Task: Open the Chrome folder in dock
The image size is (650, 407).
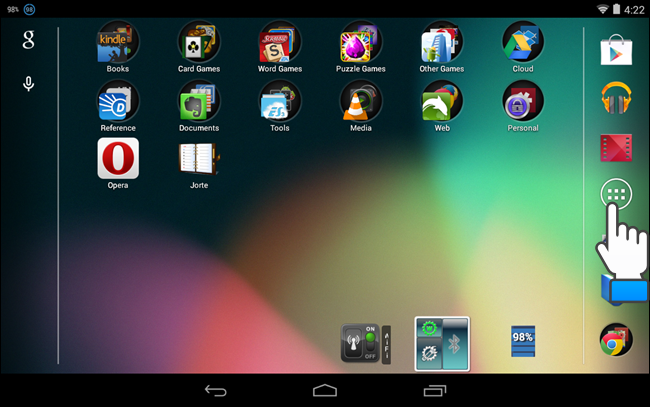Action: coord(616,340)
